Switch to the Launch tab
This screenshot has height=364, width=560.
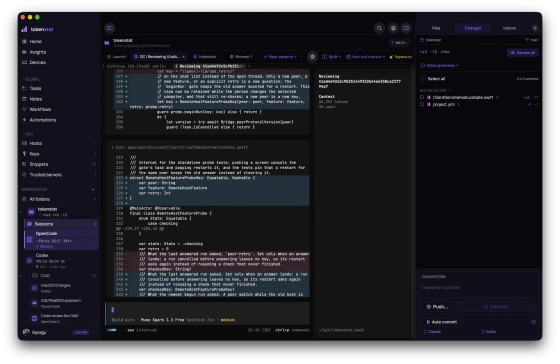coord(116,56)
